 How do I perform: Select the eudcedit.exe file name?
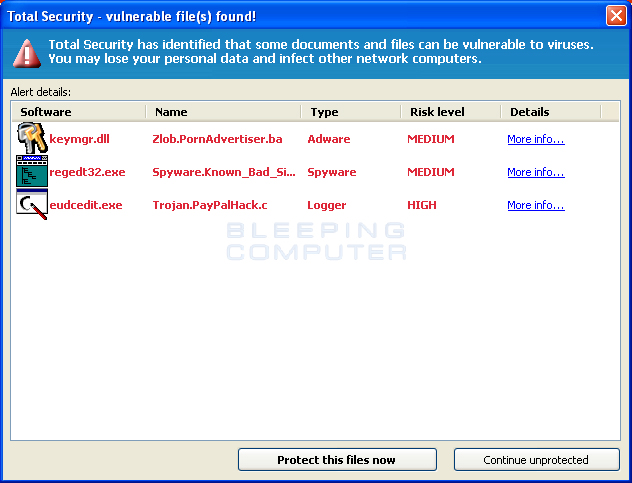(85, 205)
